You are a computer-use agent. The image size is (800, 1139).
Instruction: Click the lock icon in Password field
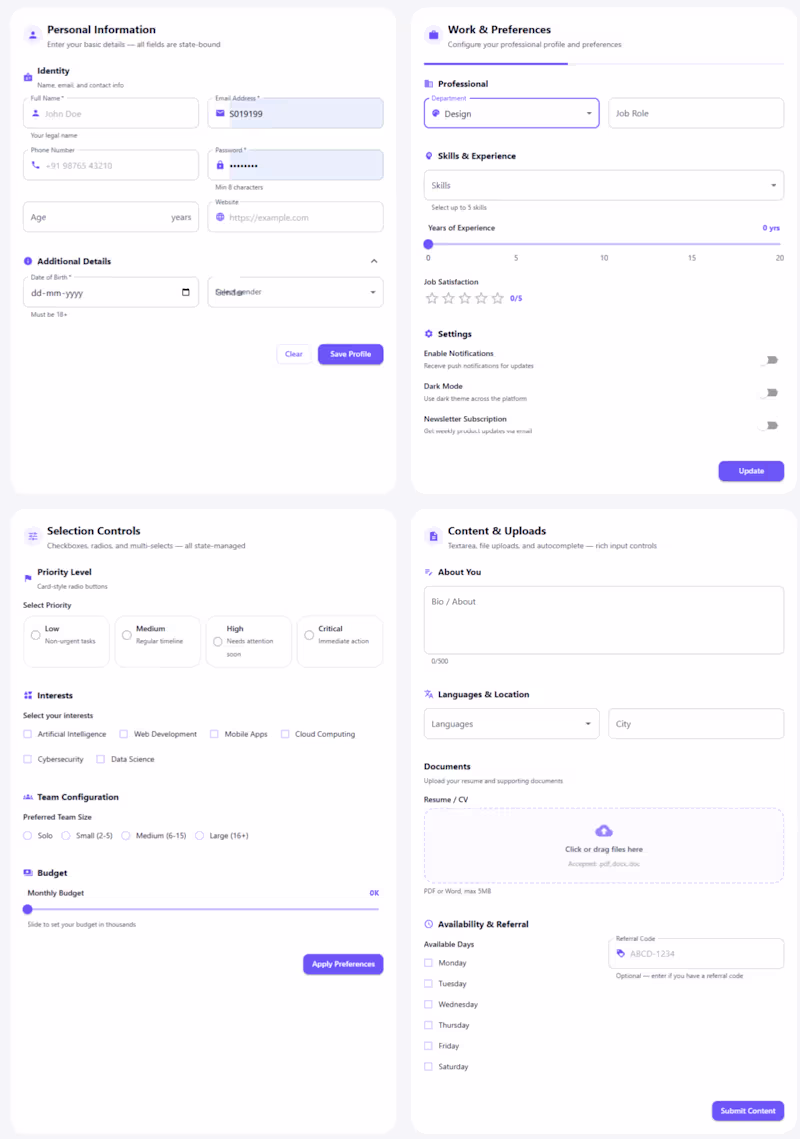pyautogui.click(x=220, y=165)
